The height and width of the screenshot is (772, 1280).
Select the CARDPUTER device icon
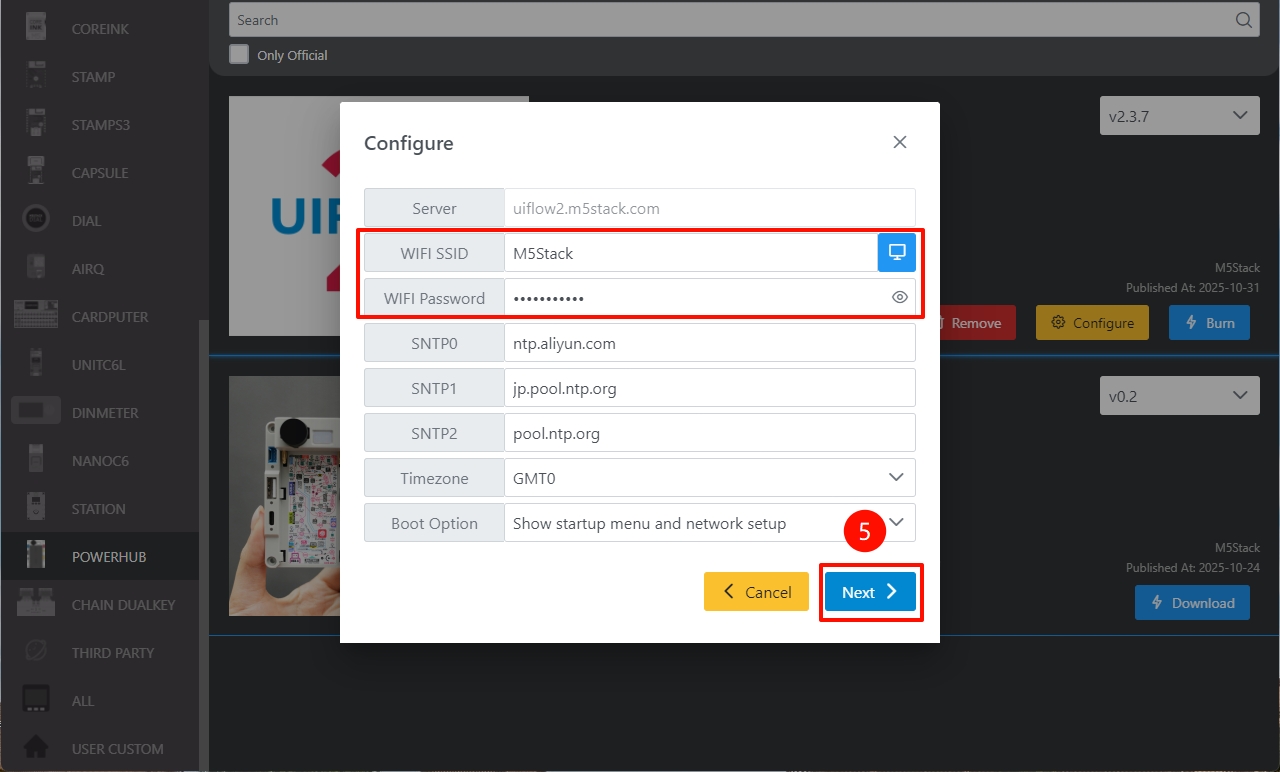click(x=37, y=317)
